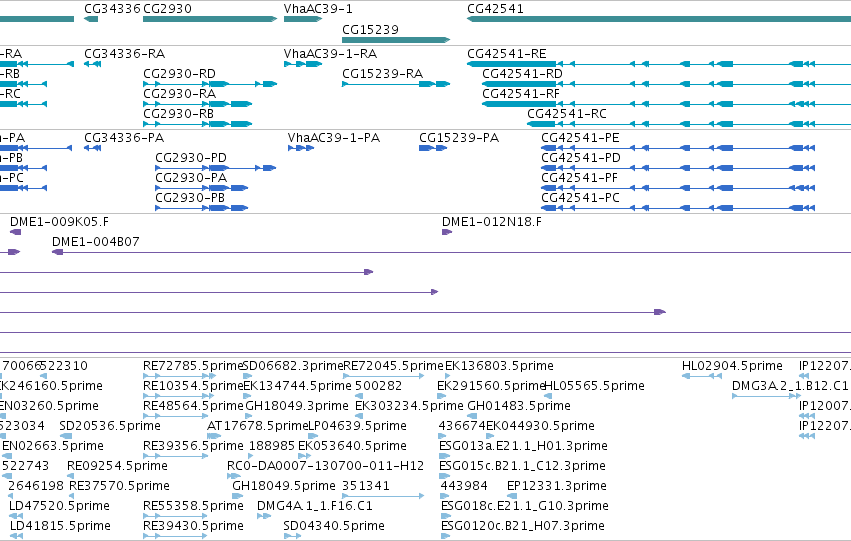Image resolution: width=851 pixels, height=541 pixels.
Task: Select EST HL02904.5prime
Action: click(x=732, y=366)
